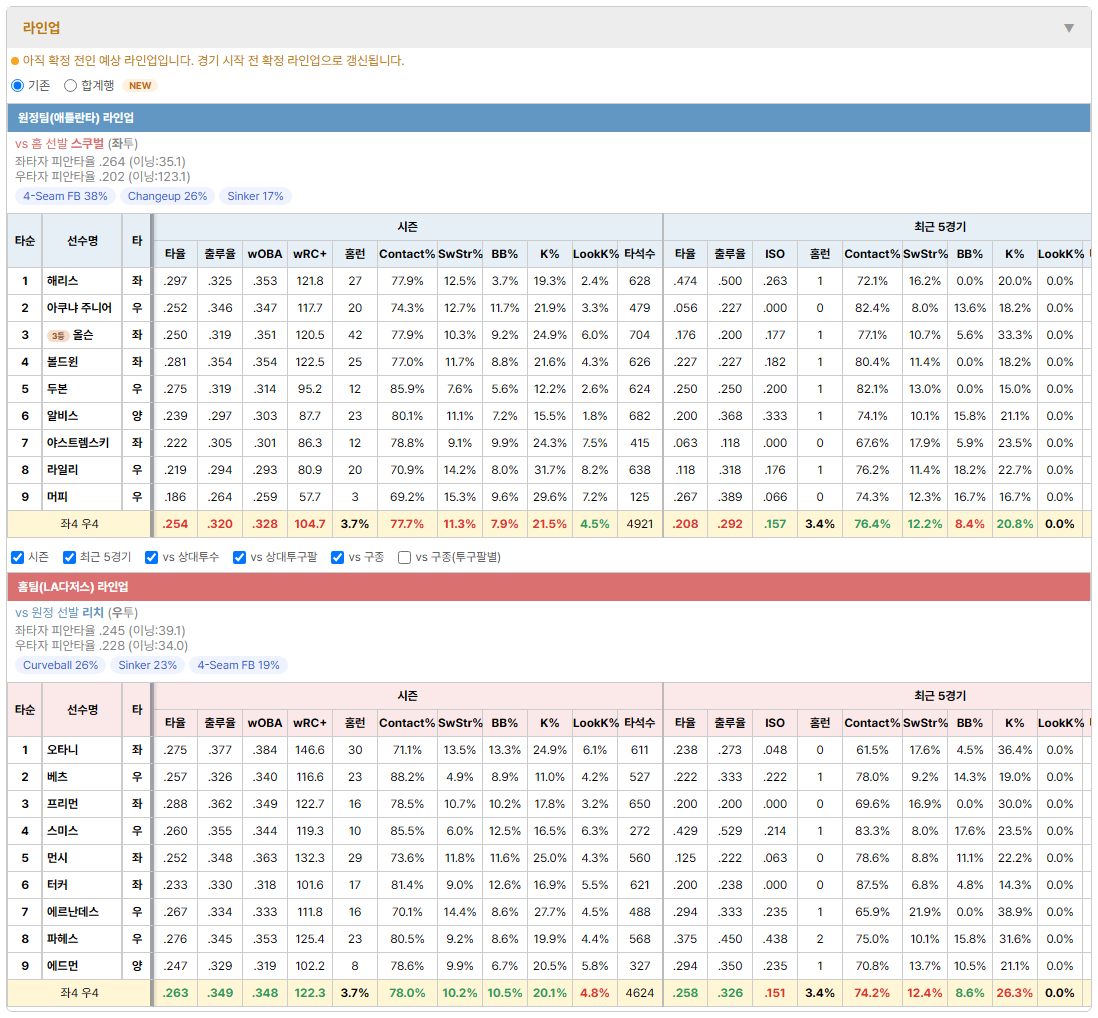Select player 스미스
The width and height of the screenshot is (1098, 1018).
click(x=62, y=831)
